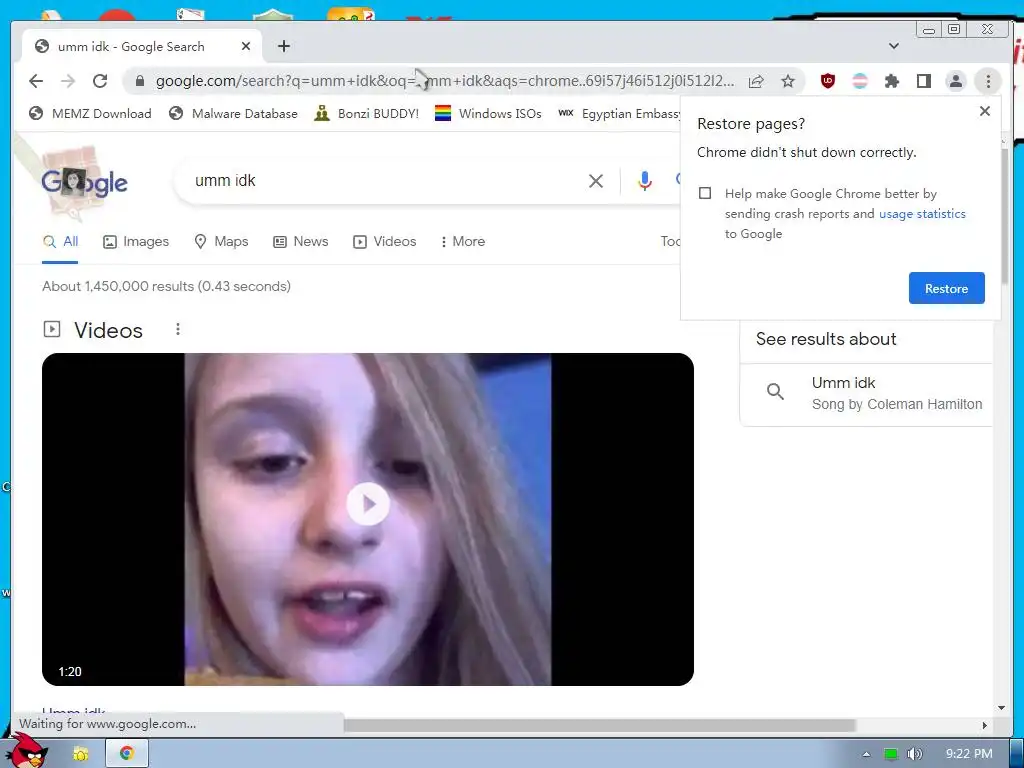
Task: Enable sending crash reports checkbox
Action: pyautogui.click(x=705, y=193)
